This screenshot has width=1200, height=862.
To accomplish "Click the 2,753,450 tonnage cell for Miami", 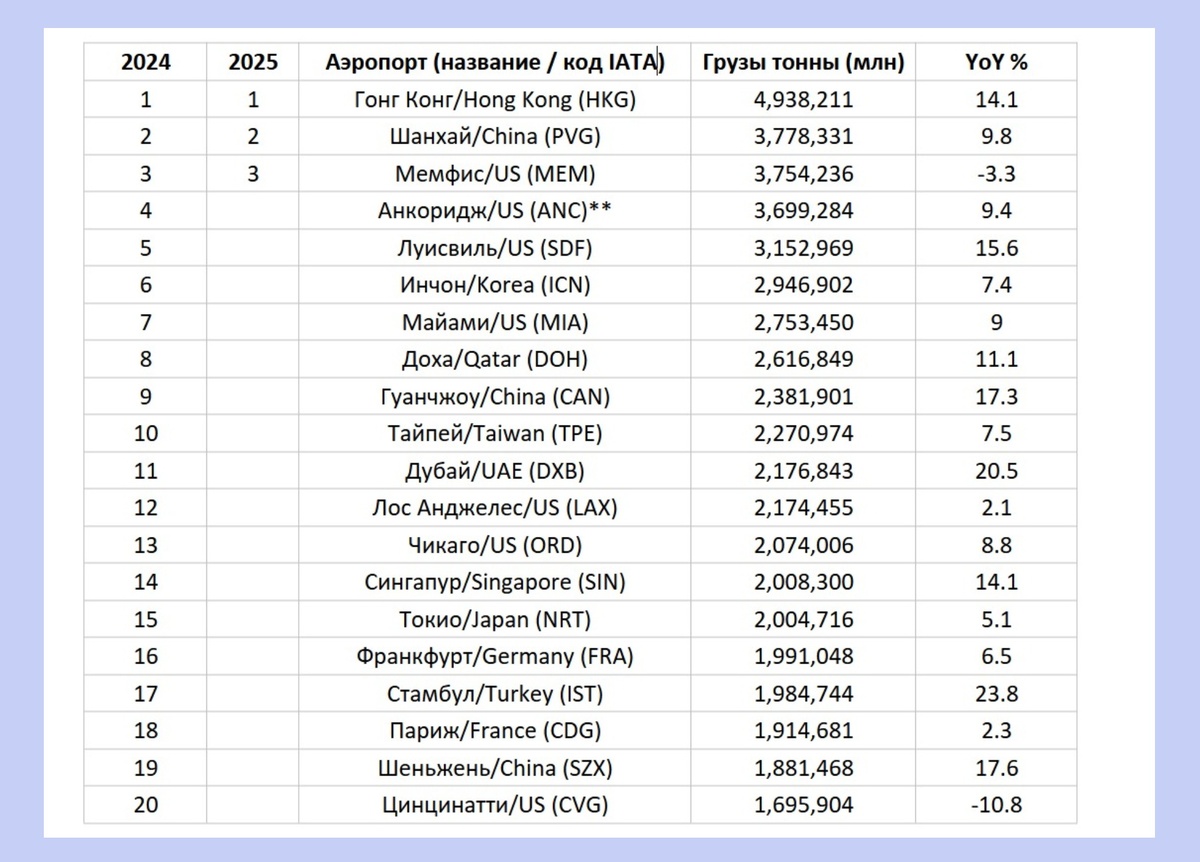I will (x=804, y=322).
